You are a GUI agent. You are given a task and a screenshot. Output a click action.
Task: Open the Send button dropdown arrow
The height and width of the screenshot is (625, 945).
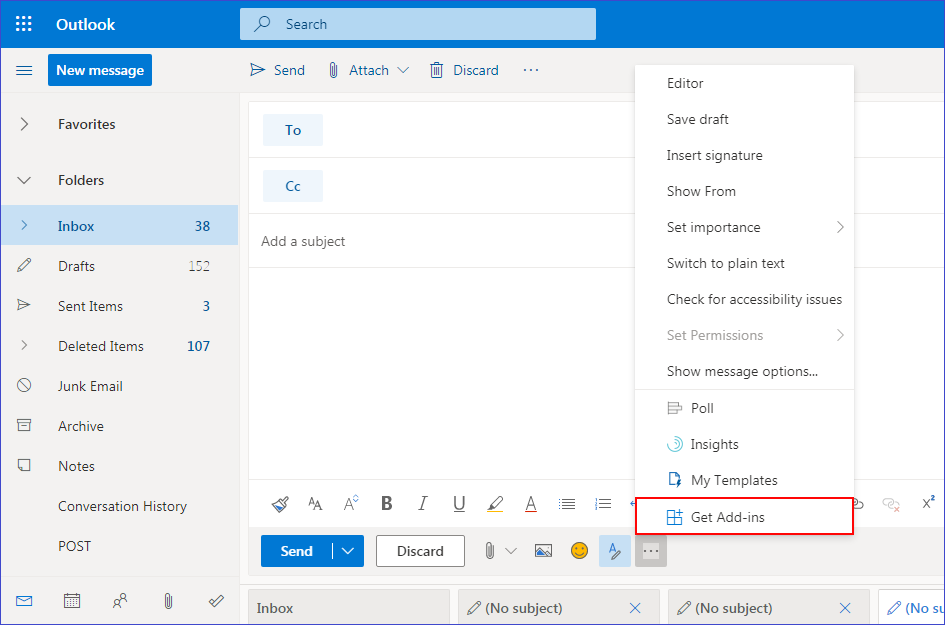pyautogui.click(x=348, y=551)
